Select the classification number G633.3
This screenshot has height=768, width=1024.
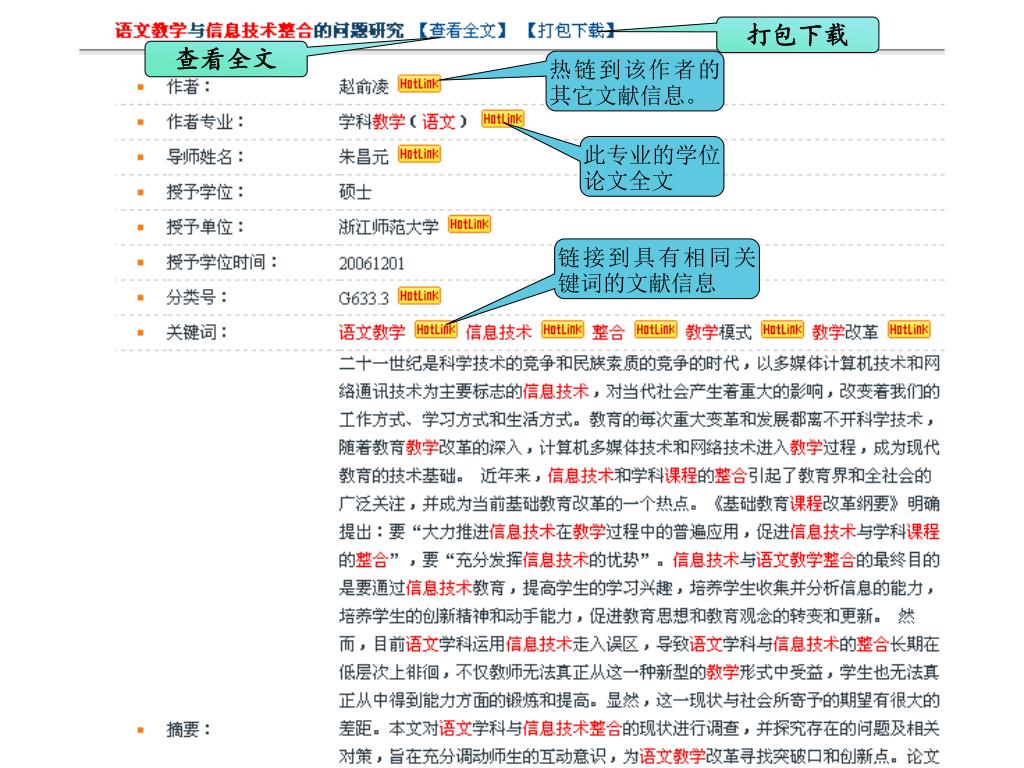tap(364, 298)
